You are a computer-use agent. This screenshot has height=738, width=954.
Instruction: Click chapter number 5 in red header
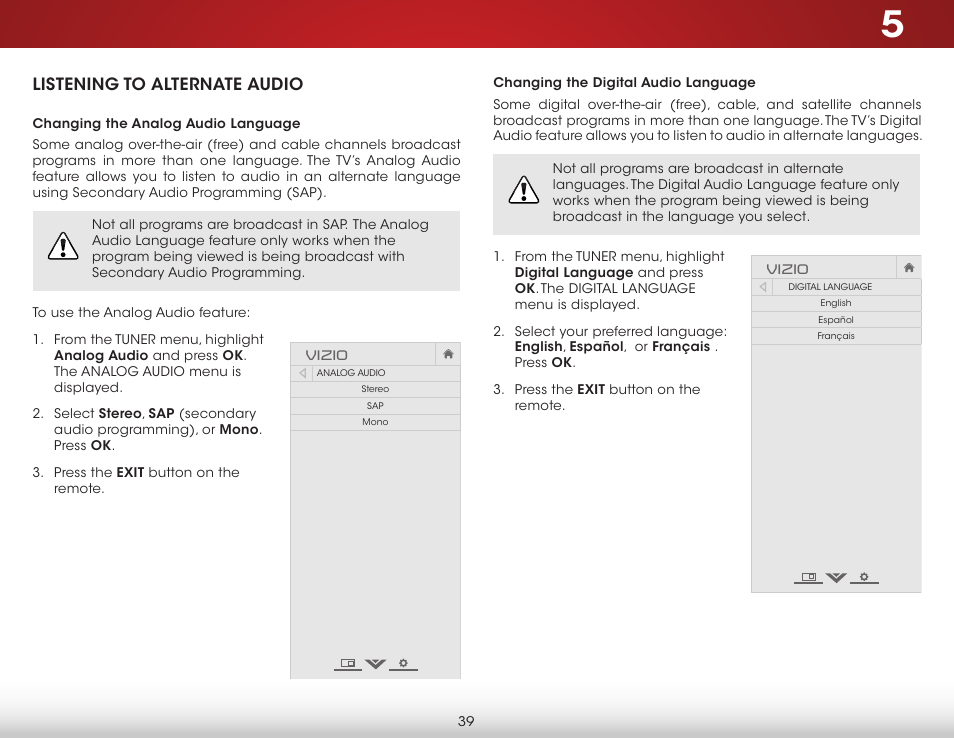892,25
